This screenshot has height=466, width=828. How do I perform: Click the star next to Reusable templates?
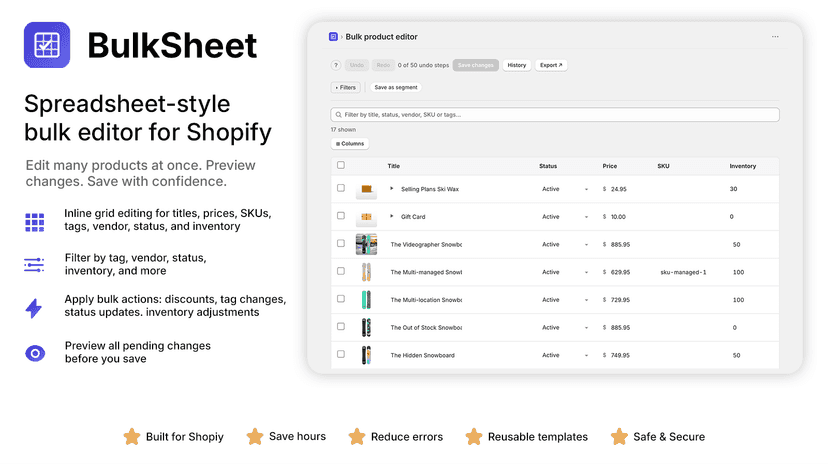click(474, 436)
